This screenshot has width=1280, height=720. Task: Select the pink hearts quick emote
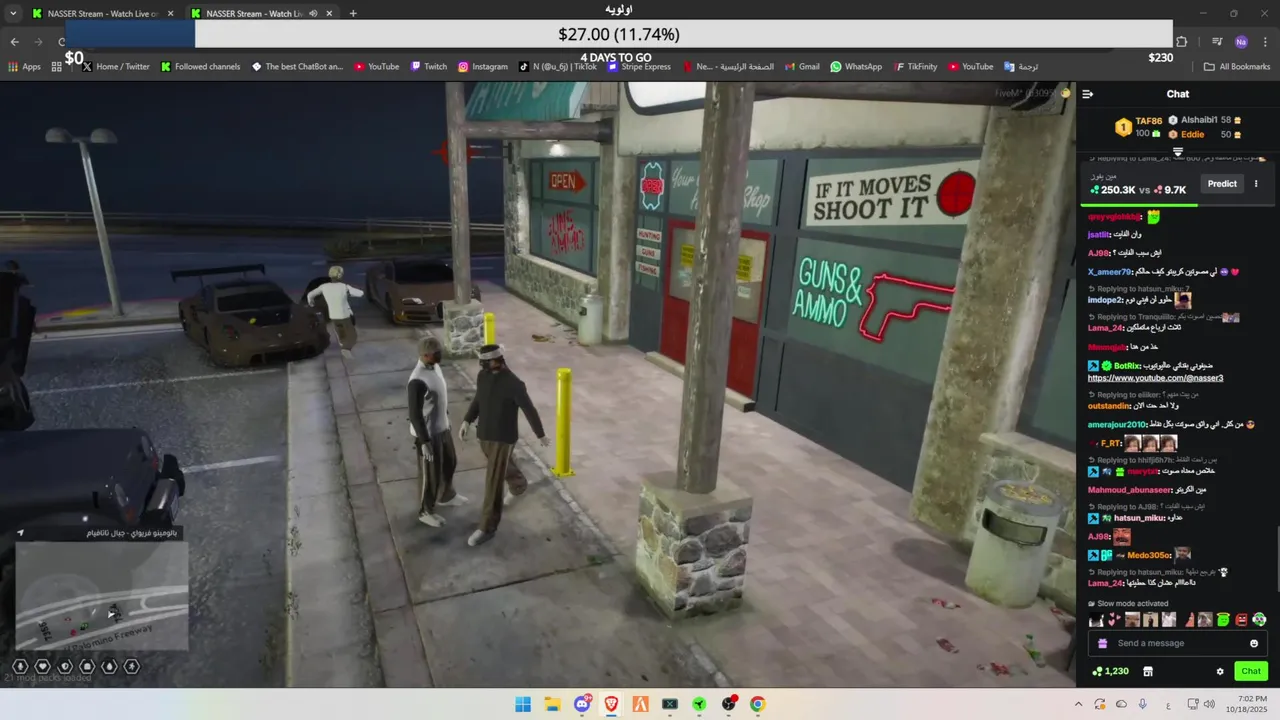tap(1115, 620)
